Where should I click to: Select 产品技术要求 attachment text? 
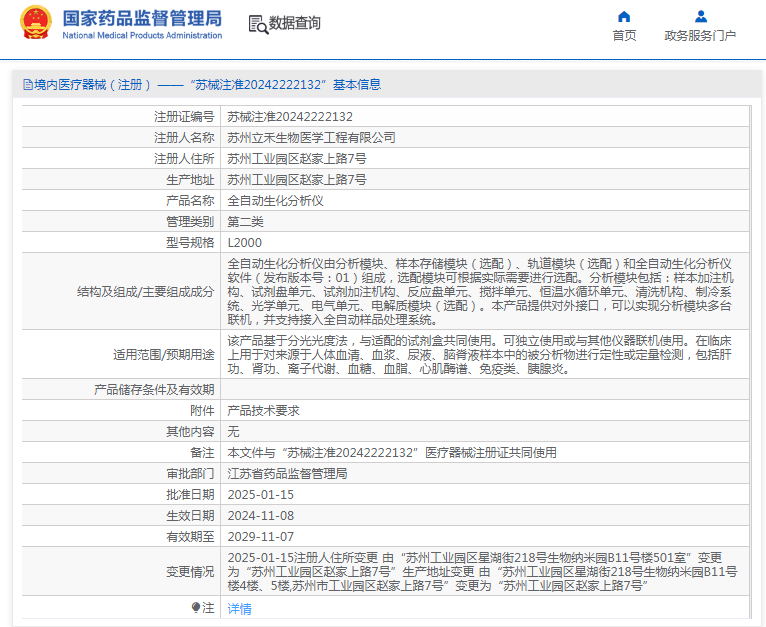point(263,411)
